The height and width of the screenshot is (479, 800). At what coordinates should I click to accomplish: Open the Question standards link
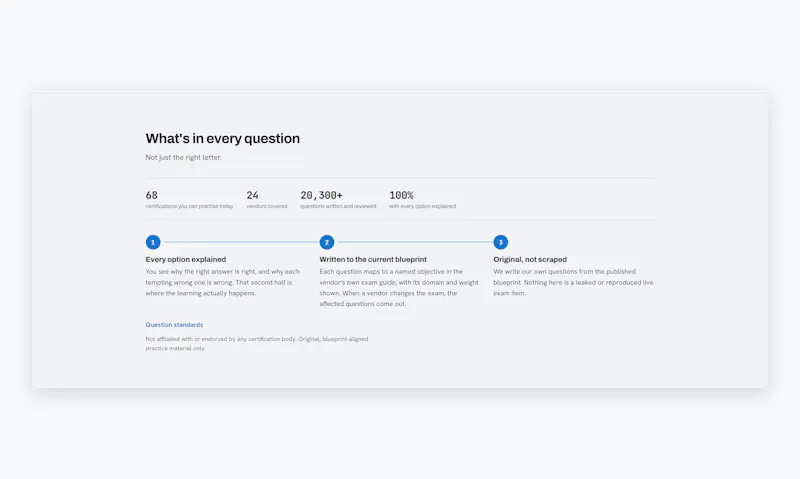[174, 325]
